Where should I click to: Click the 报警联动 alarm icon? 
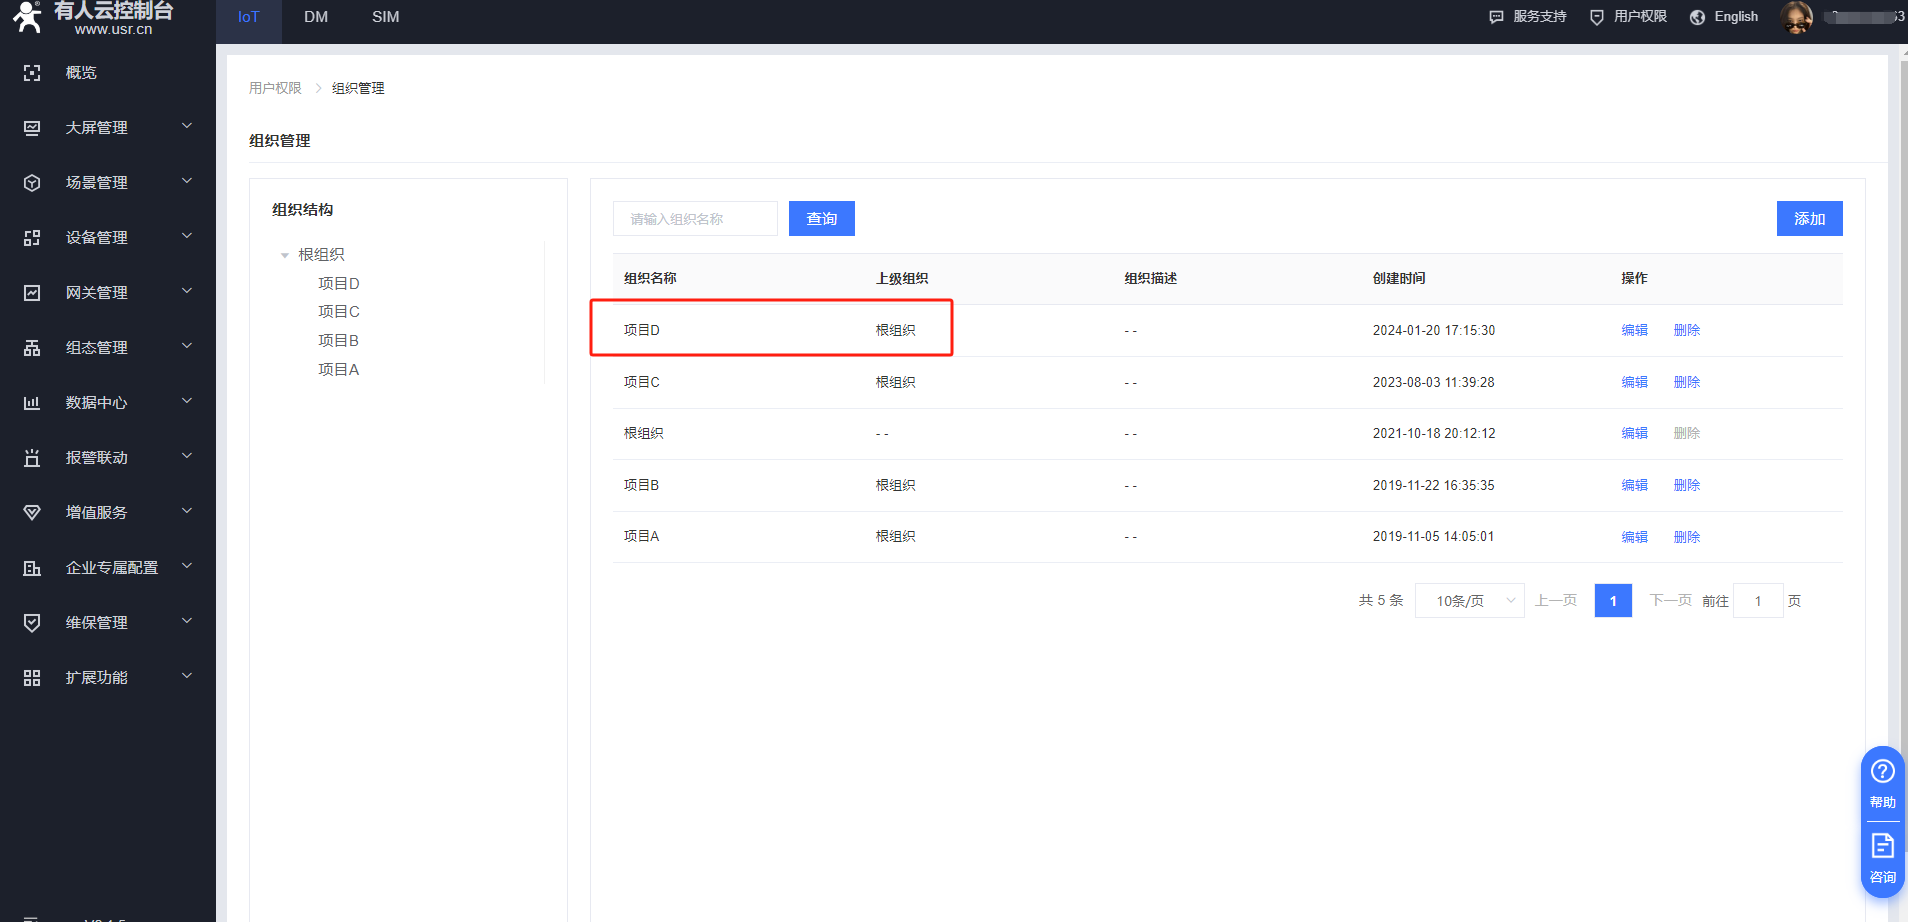pyautogui.click(x=32, y=458)
